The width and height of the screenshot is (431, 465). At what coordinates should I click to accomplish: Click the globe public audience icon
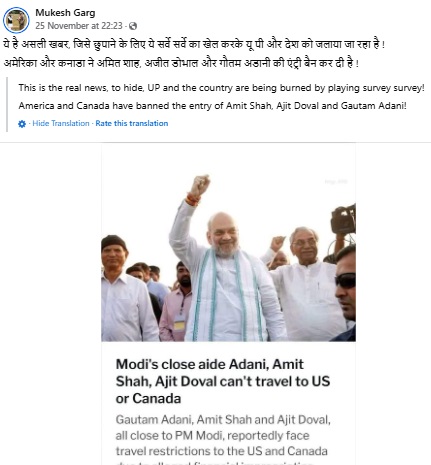point(133,26)
